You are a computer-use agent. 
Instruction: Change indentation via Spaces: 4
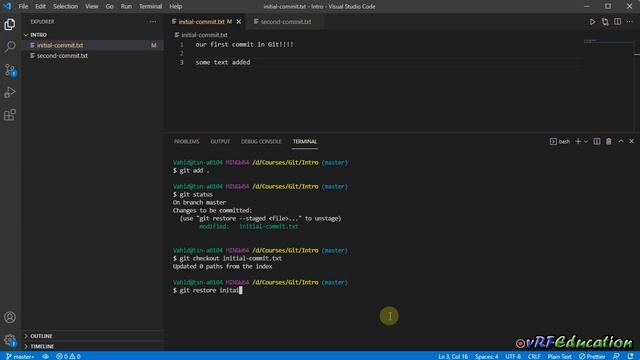[486, 356]
